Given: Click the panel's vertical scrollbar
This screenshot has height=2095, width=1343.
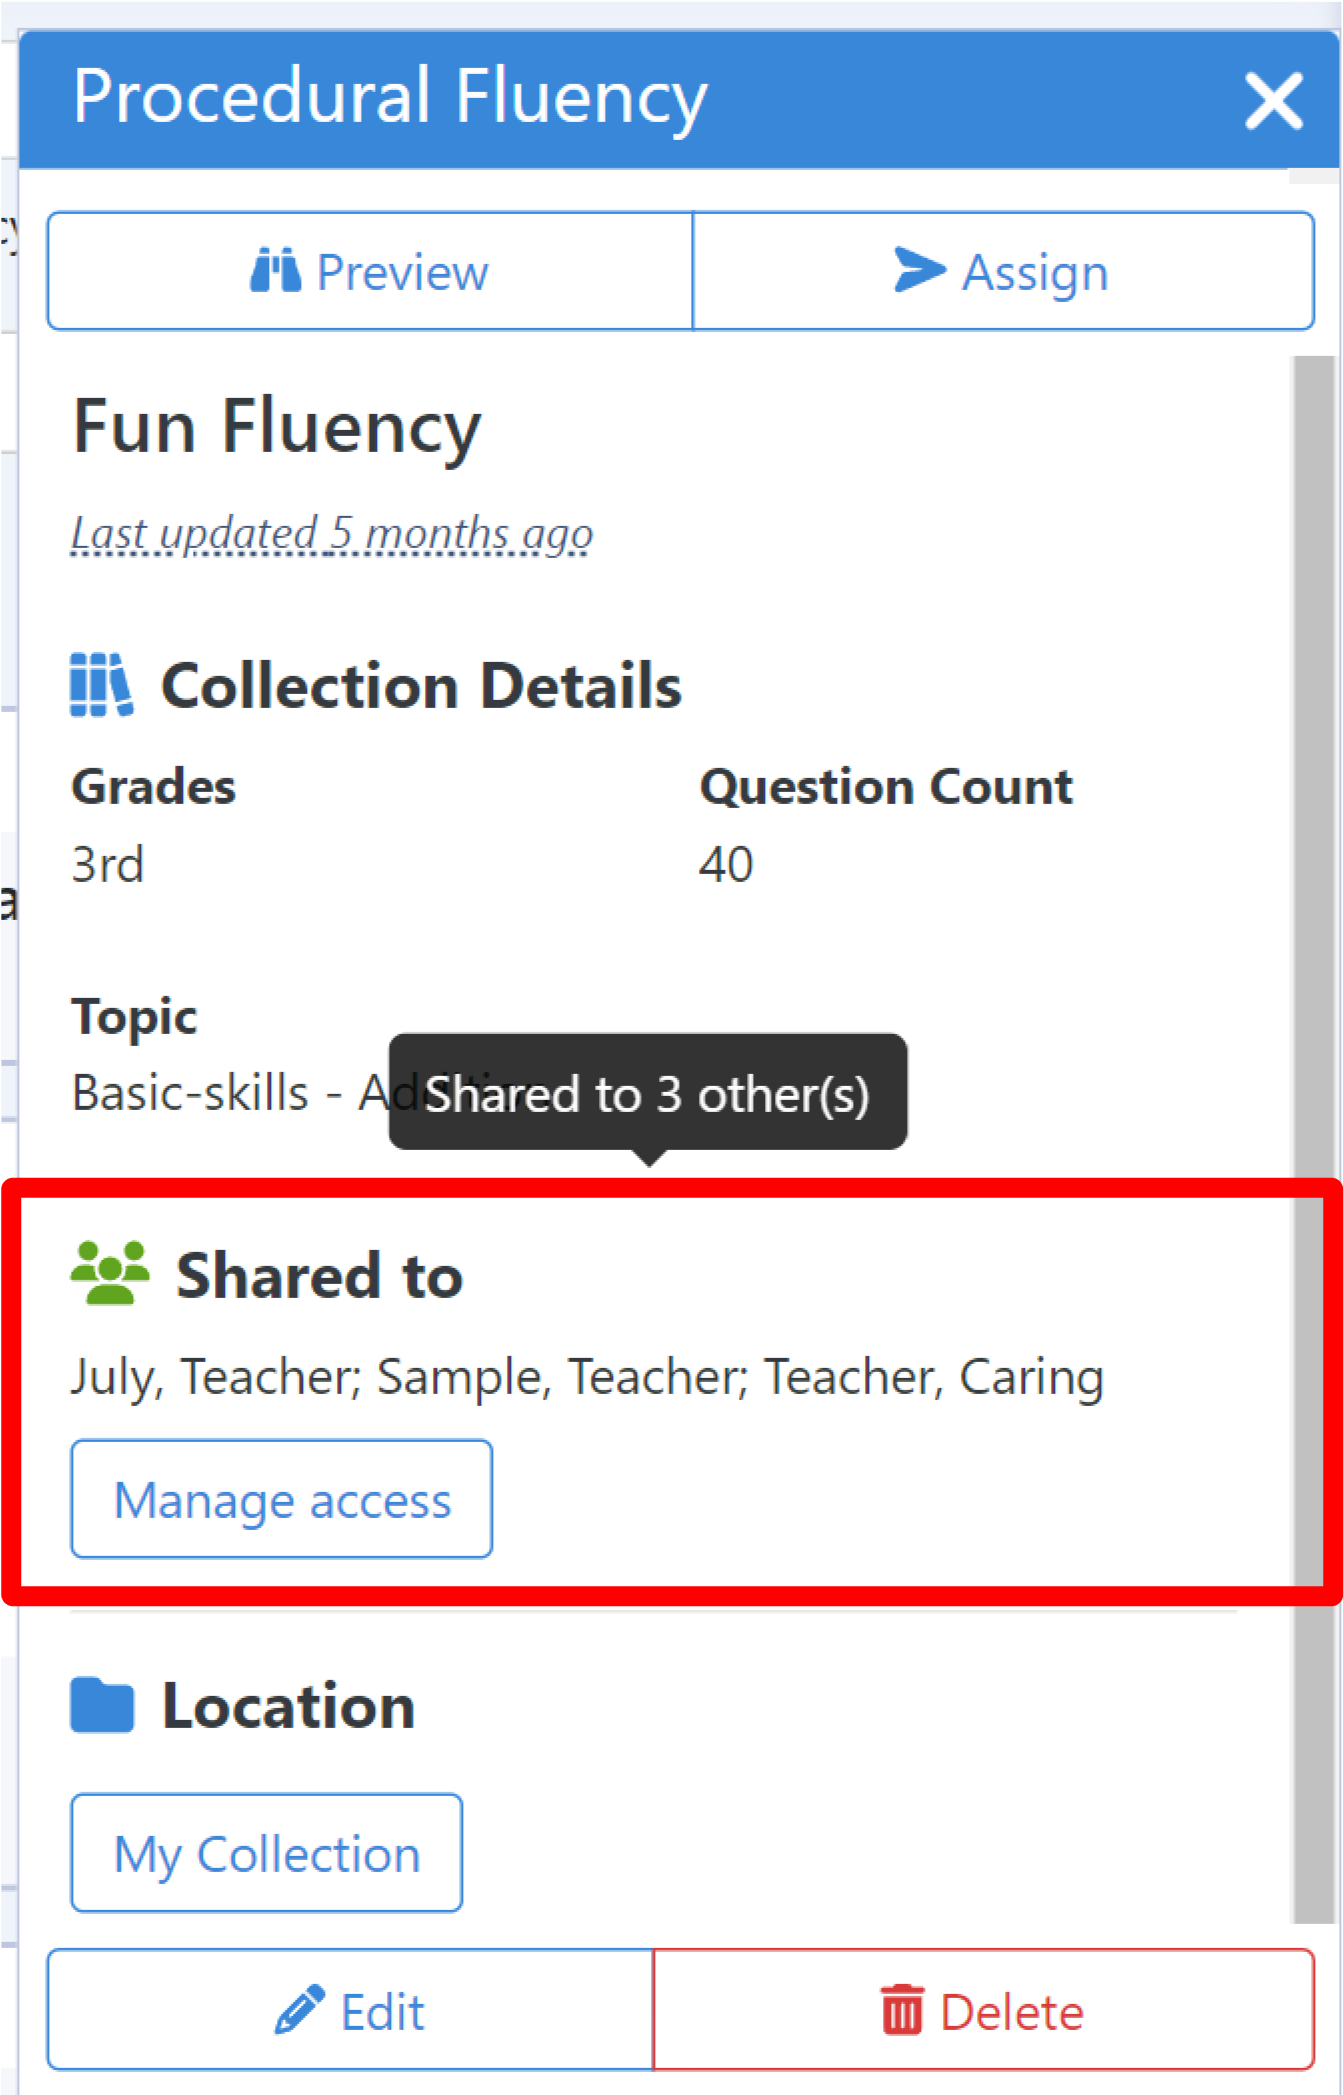Looking at the screenshot, I should 1314,1138.
